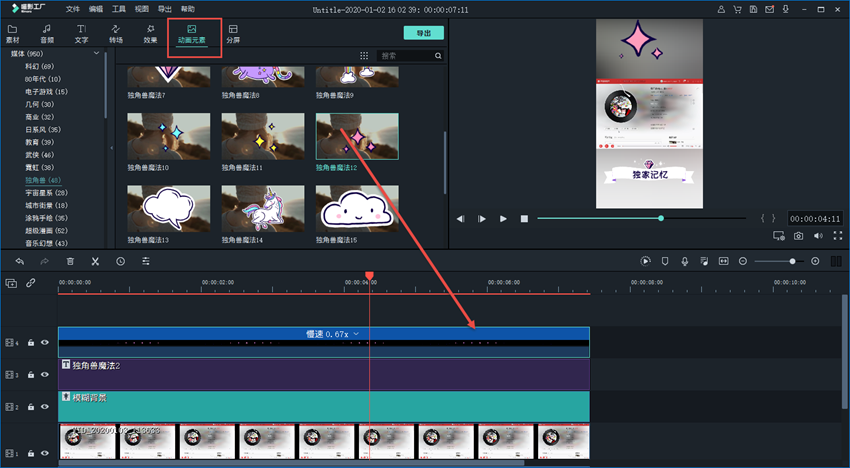Switch to the 分屏 tab
Screen dimensions: 850x468
233,34
